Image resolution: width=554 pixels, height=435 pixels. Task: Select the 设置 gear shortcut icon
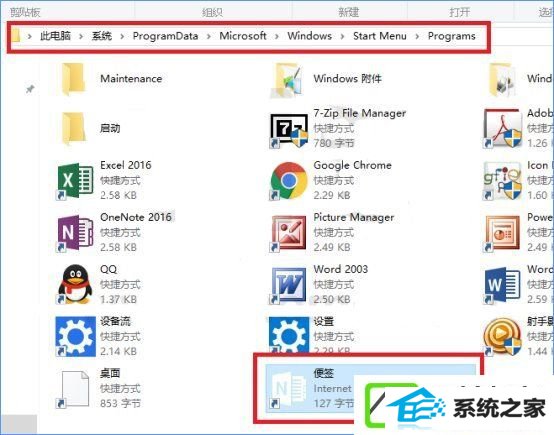point(289,335)
